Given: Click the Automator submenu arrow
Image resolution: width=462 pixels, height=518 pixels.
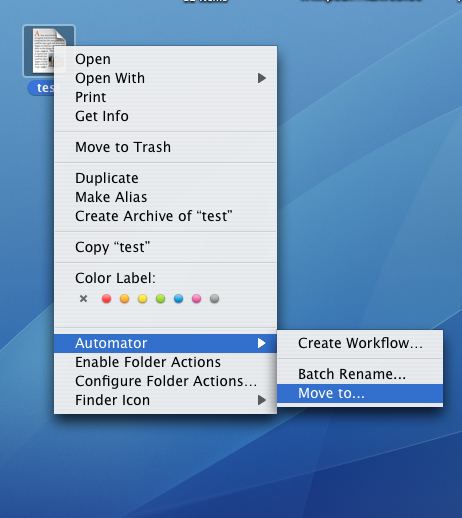Looking at the screenshot, I should coord(262,343).
